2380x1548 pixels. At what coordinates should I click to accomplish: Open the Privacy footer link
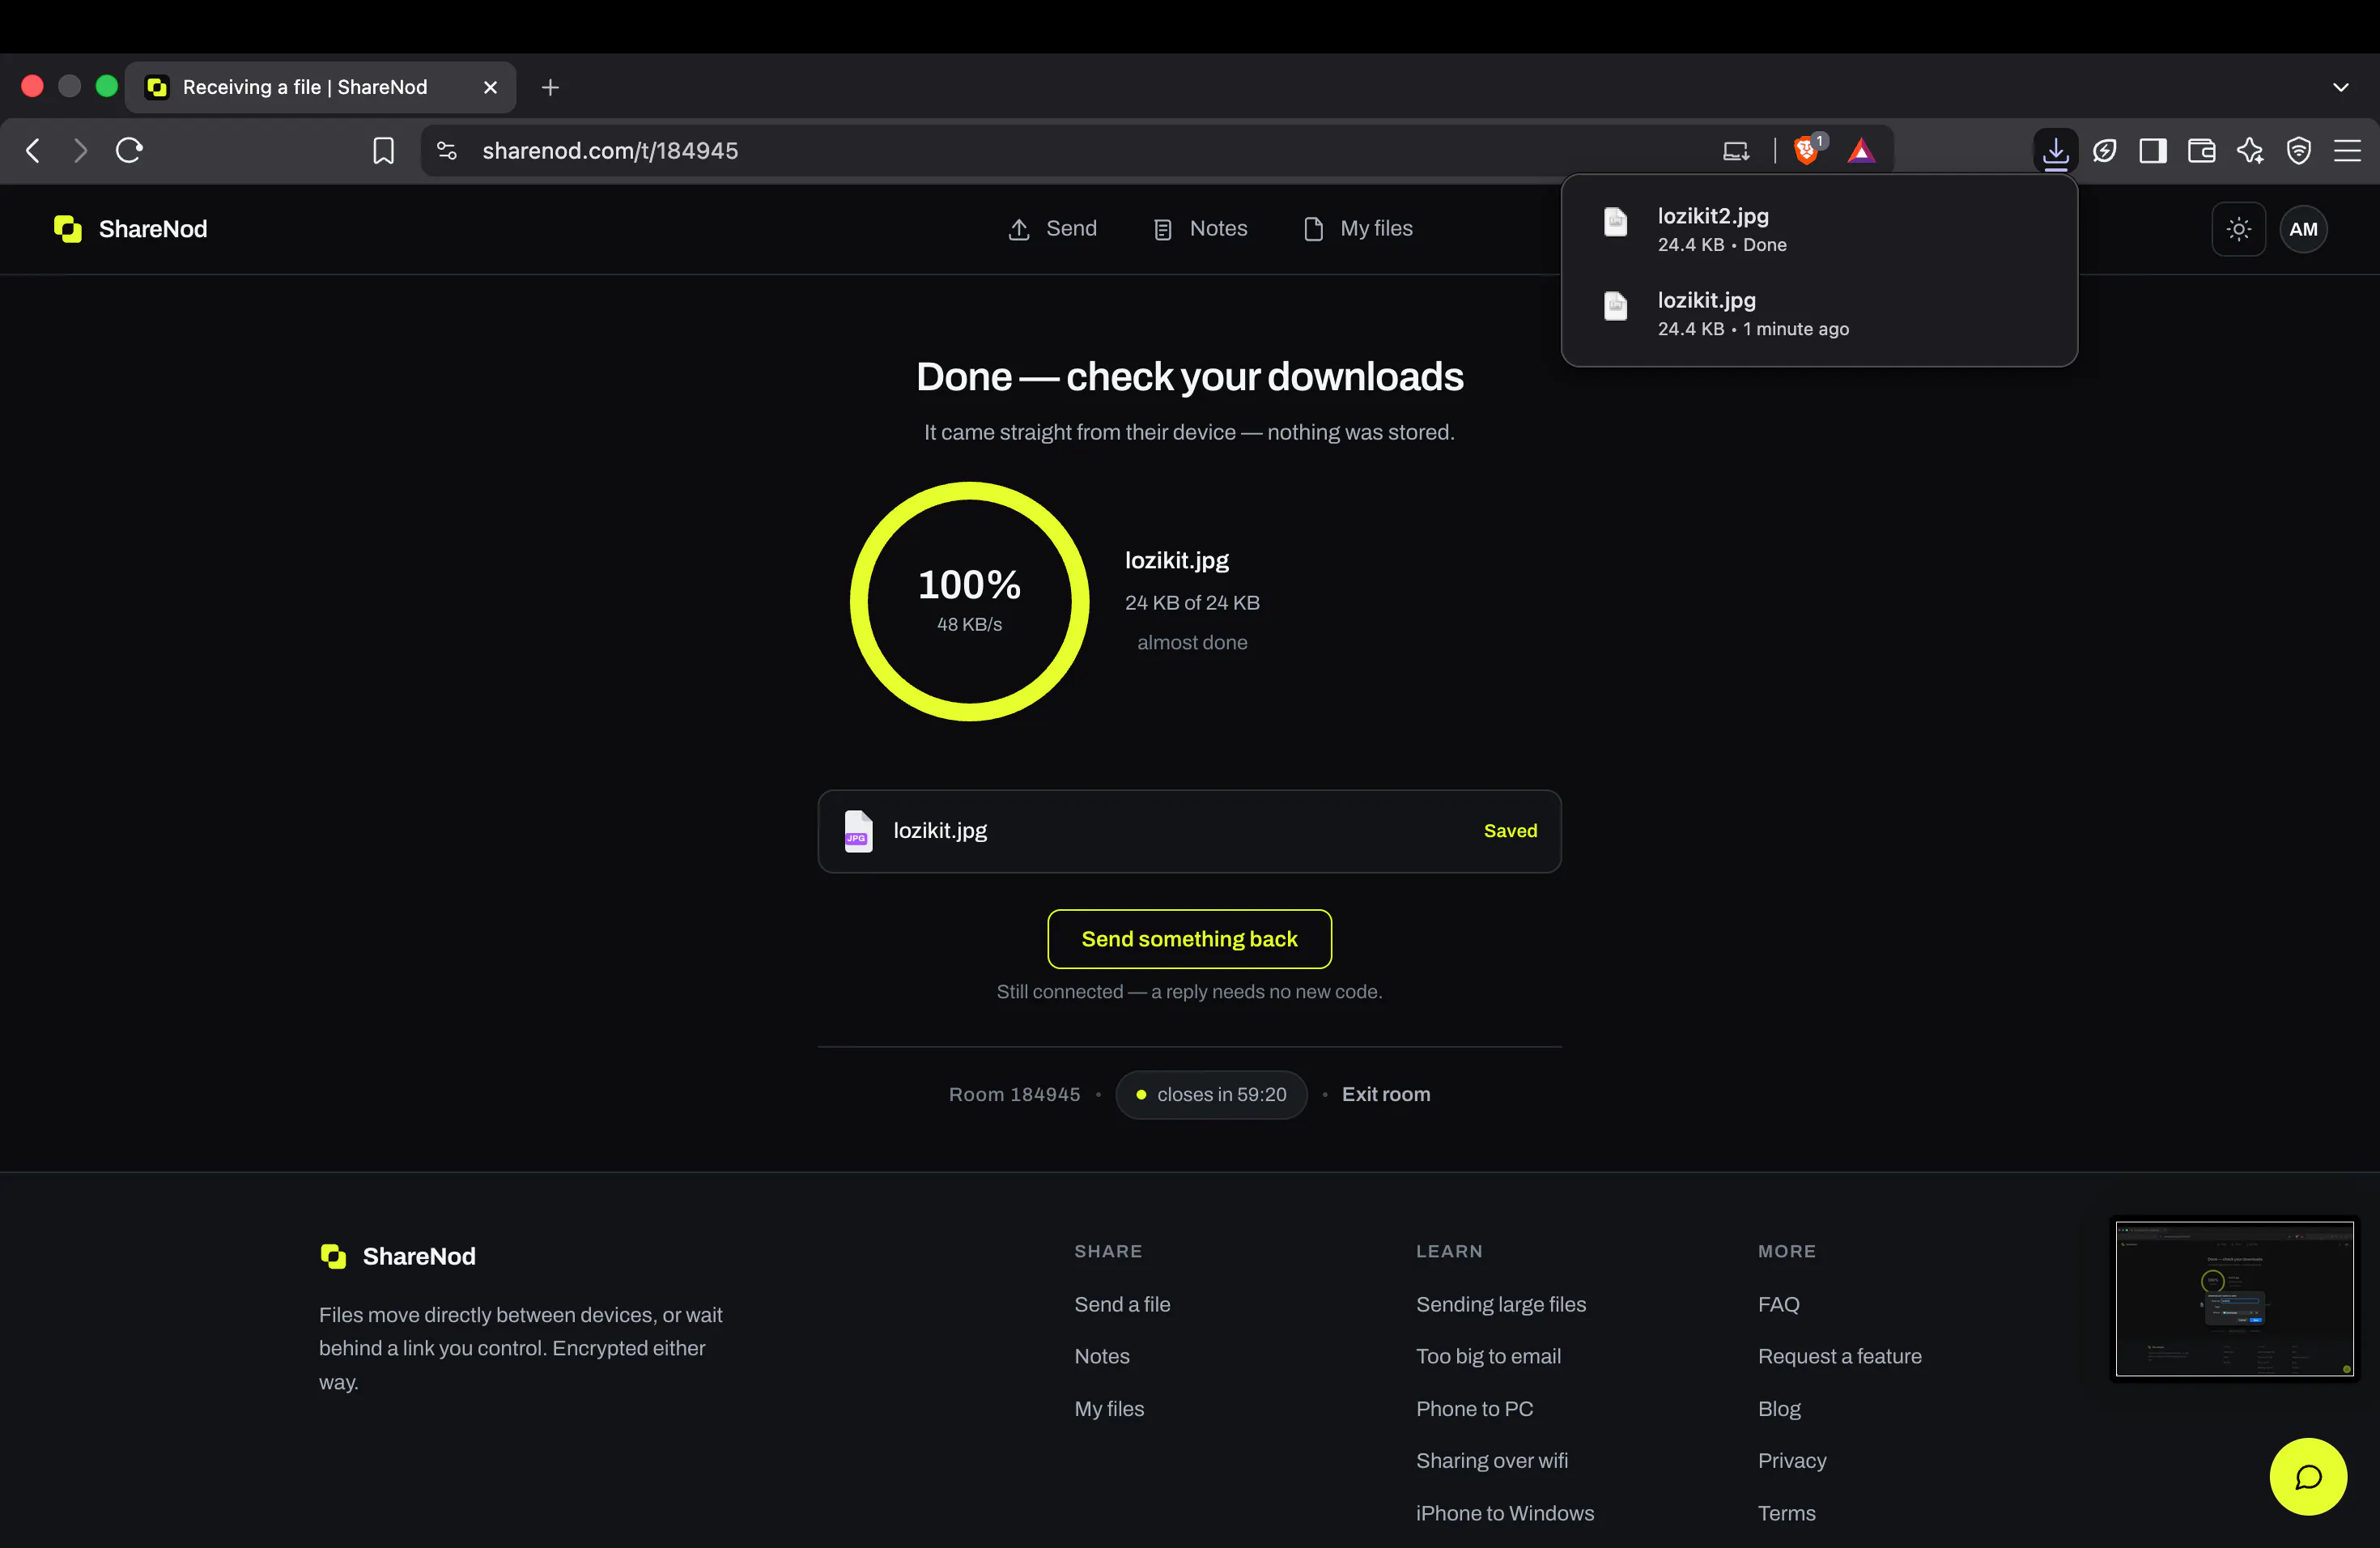tap(1792, 1461)
